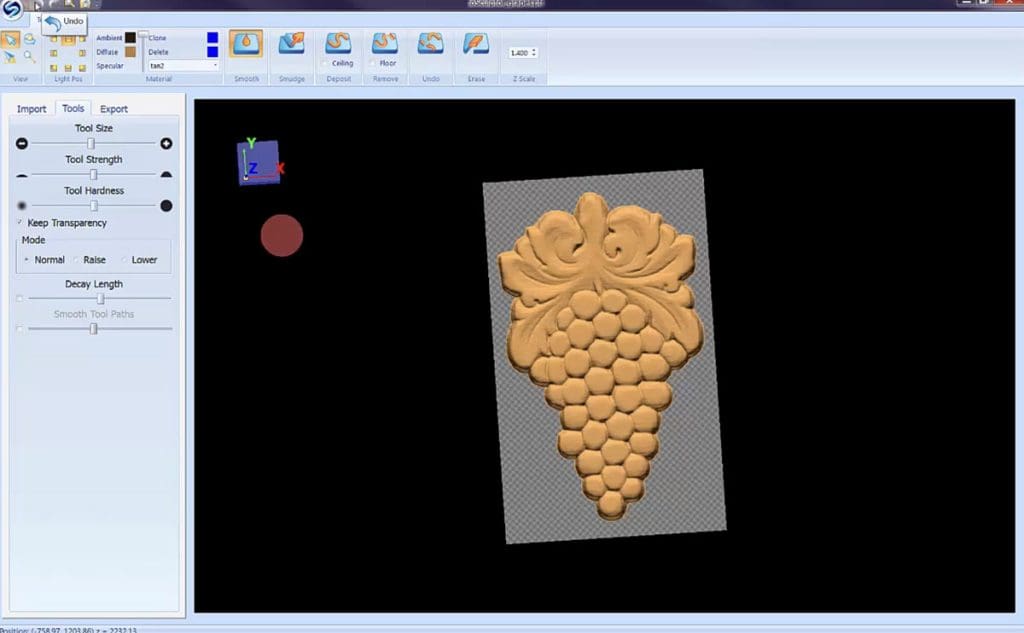Screen dimensions: 1024x633
Task: Open the application logo menu button
Action: 12,8
